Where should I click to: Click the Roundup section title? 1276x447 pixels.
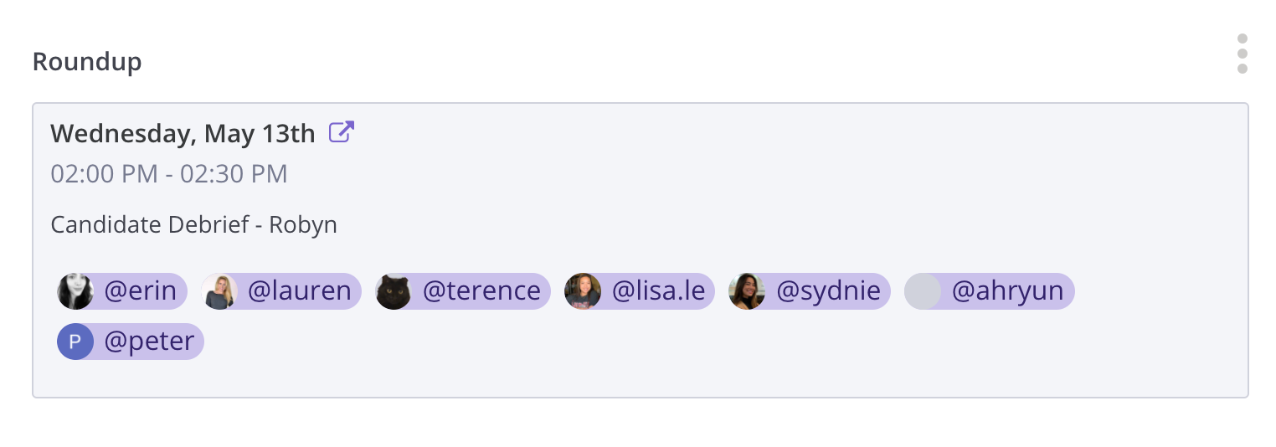(x=87, y=62)
